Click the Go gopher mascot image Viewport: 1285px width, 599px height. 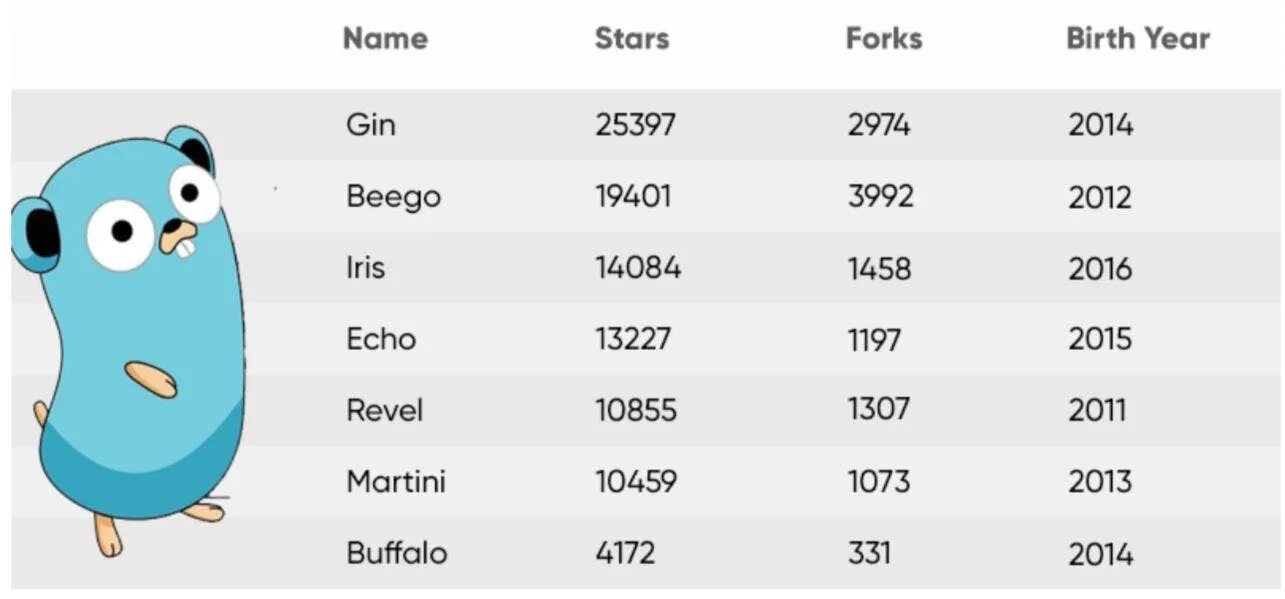[x=129, y=341]
